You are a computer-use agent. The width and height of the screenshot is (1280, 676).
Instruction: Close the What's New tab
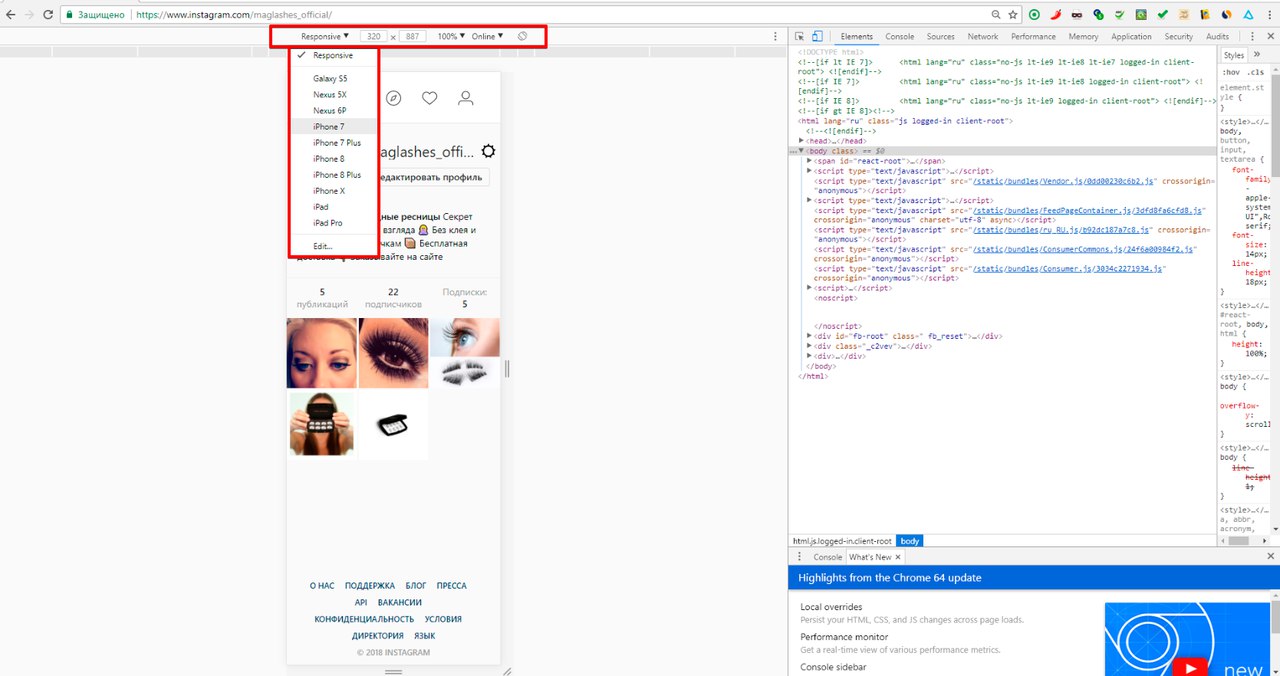[x=898, y=557]
